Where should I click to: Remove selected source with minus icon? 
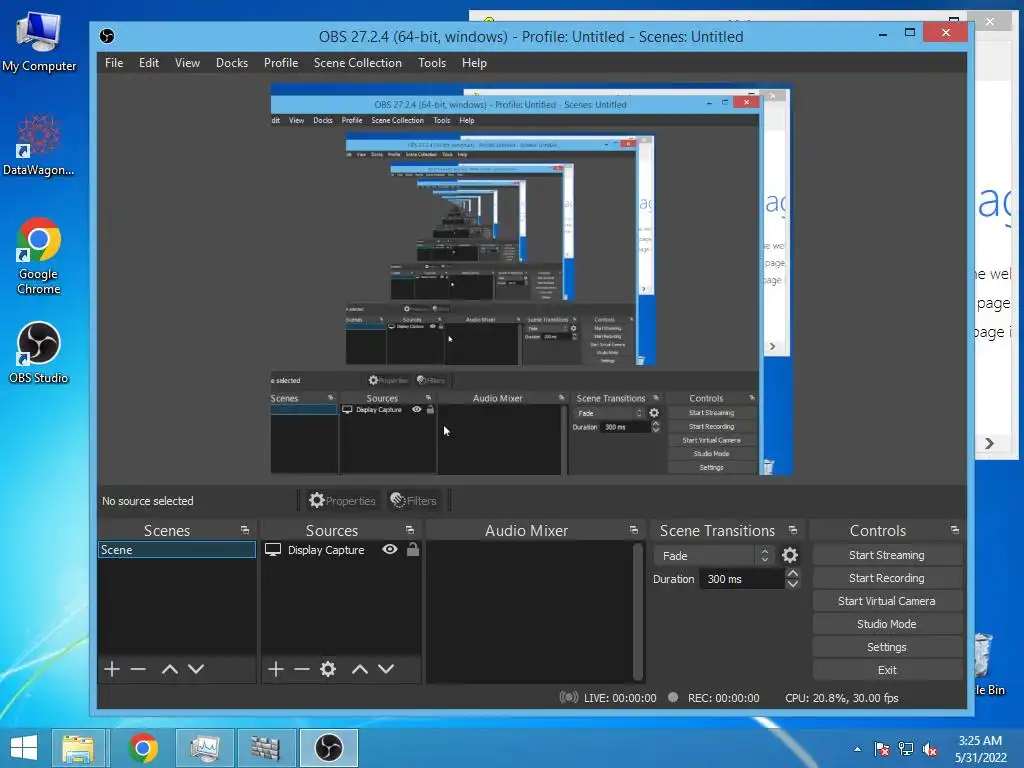(x=301, y=669)
